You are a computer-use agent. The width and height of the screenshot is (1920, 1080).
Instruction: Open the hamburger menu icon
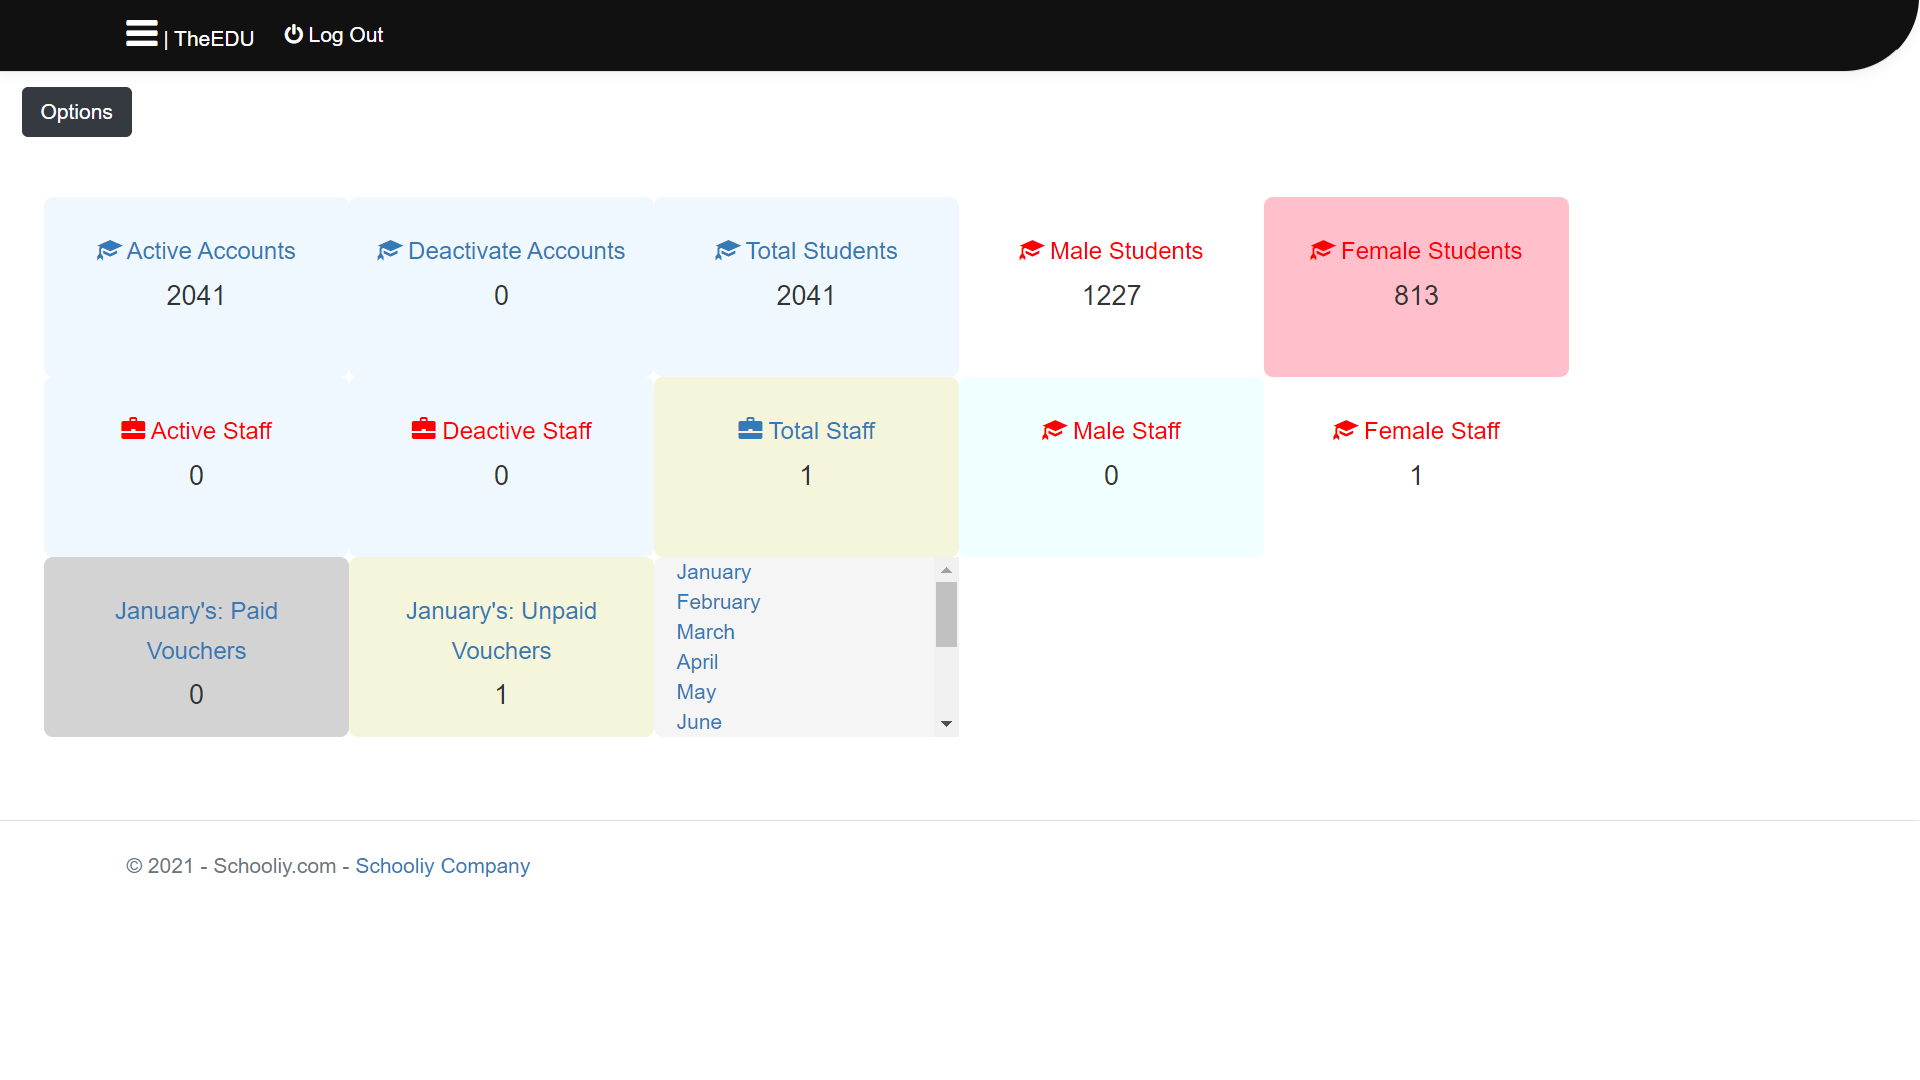tap(141, 34)
